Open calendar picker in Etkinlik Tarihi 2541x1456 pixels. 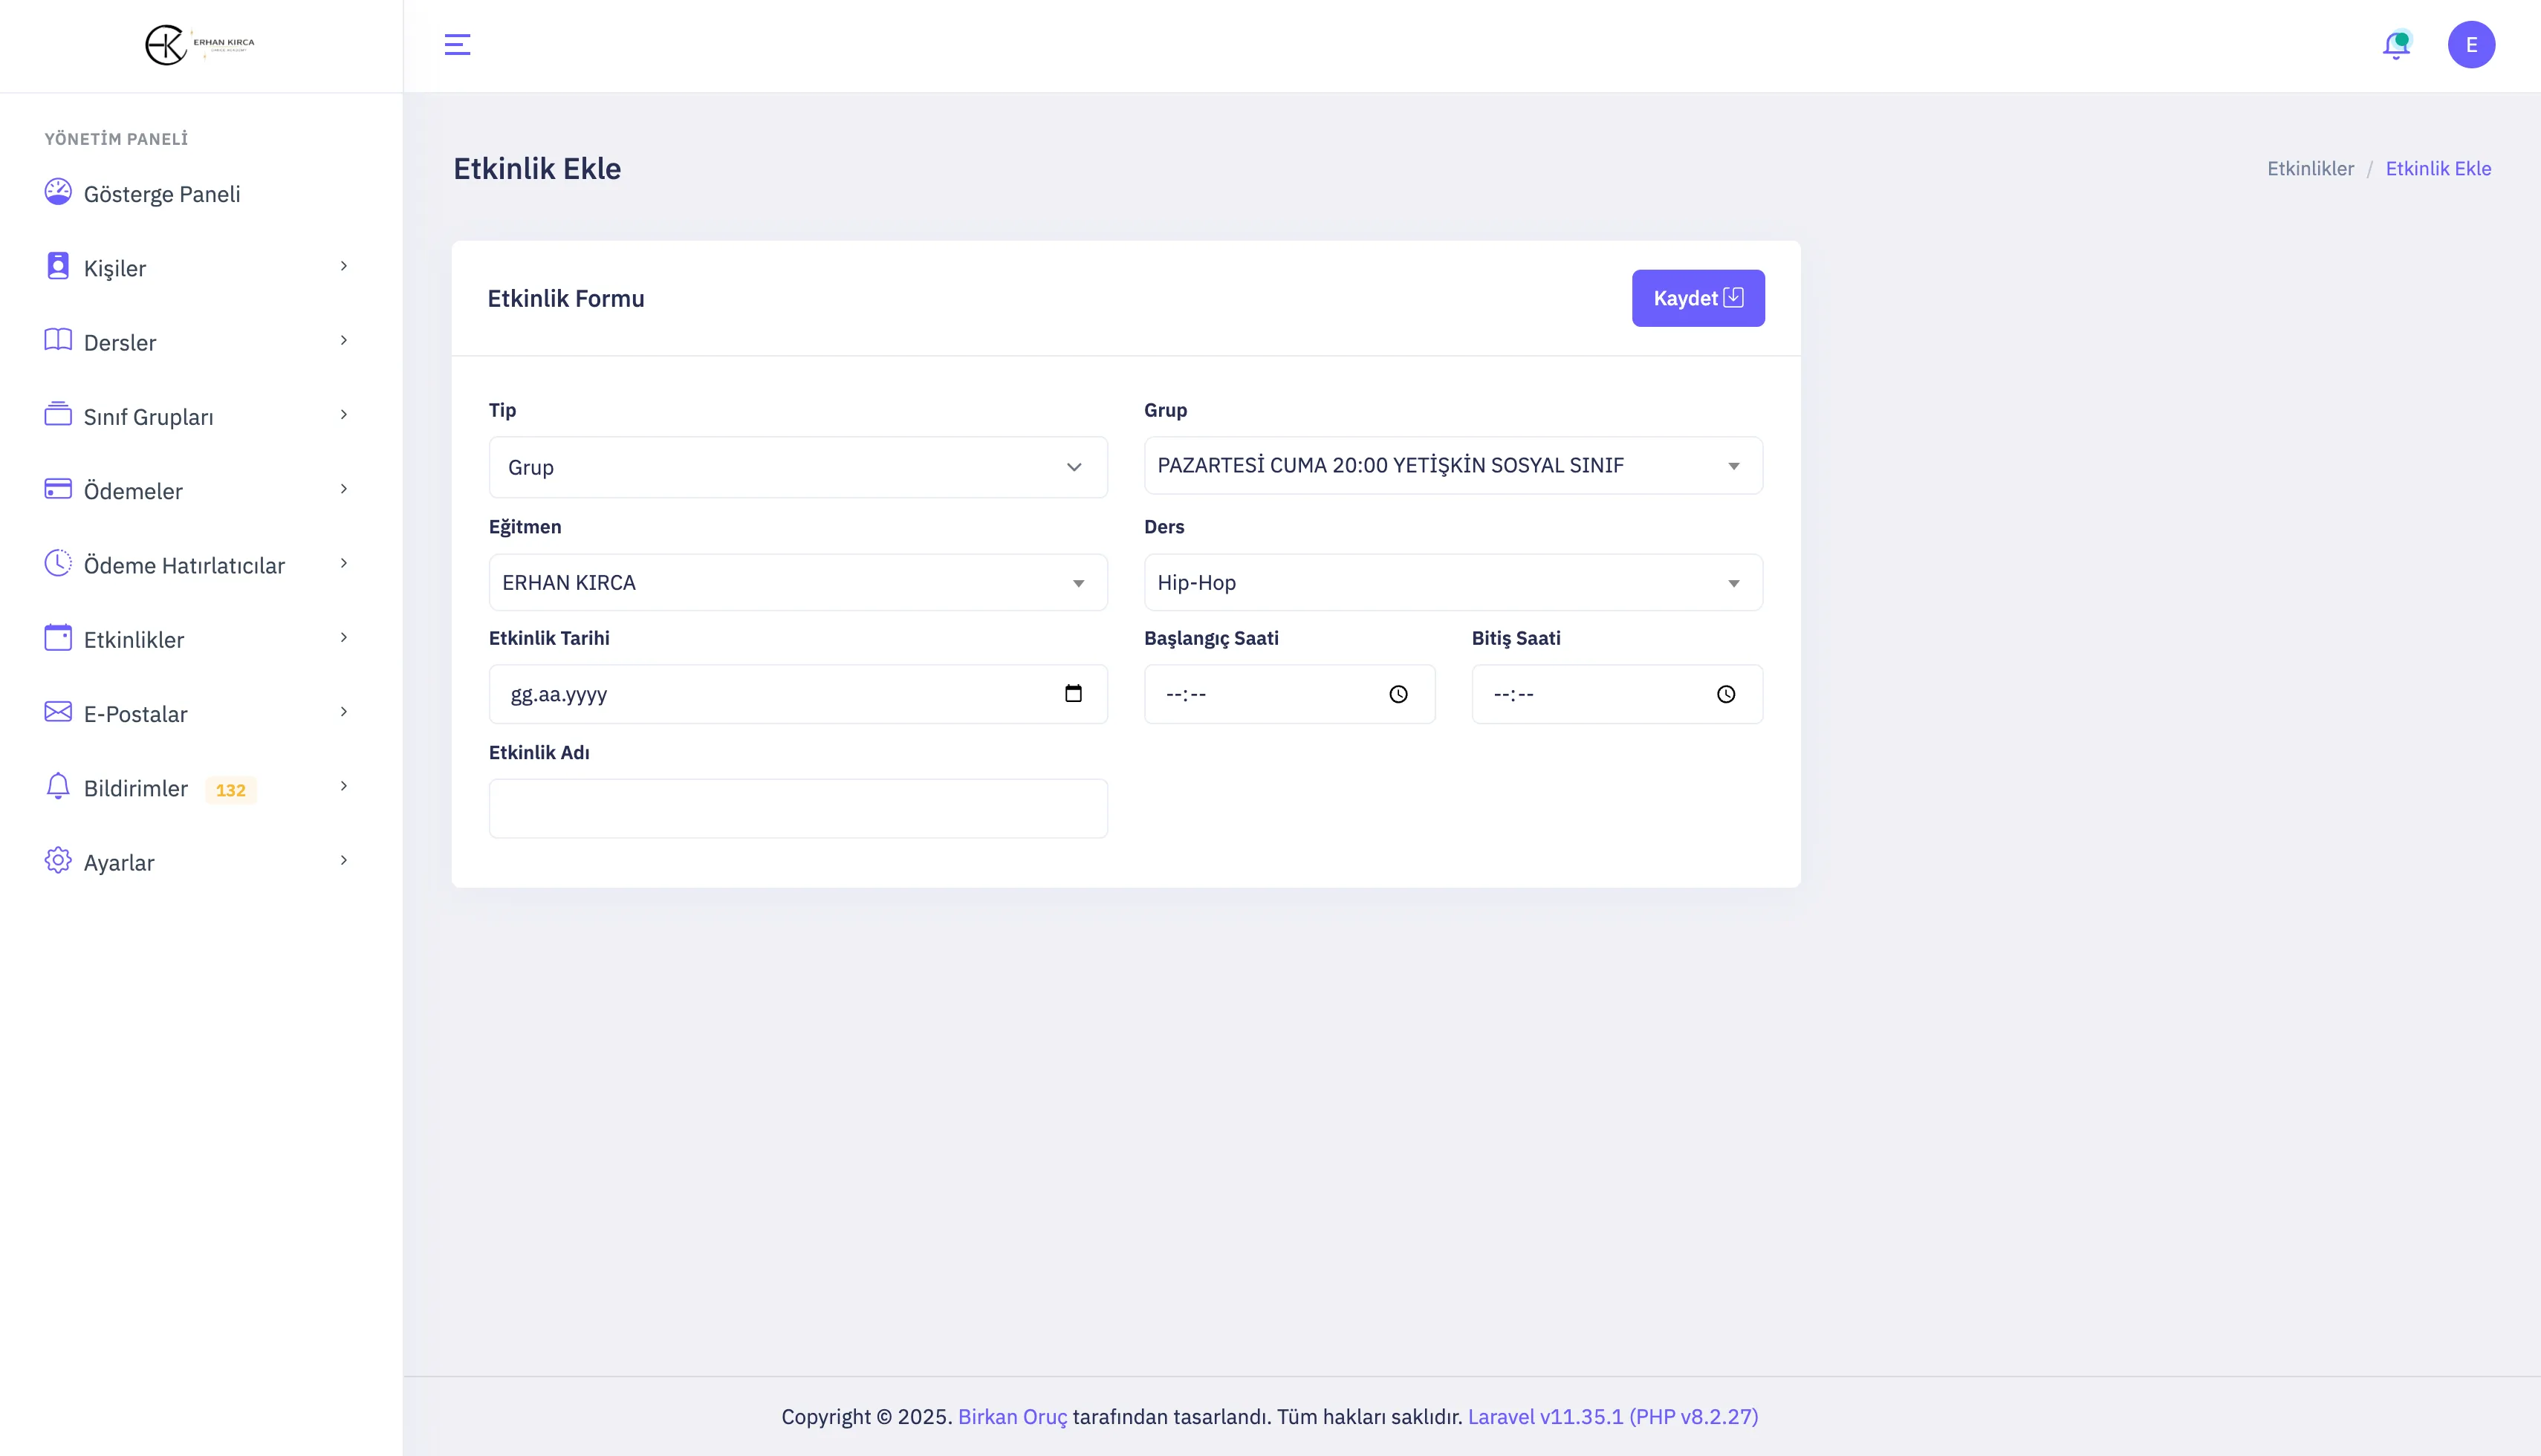(x=1073, y=694)
